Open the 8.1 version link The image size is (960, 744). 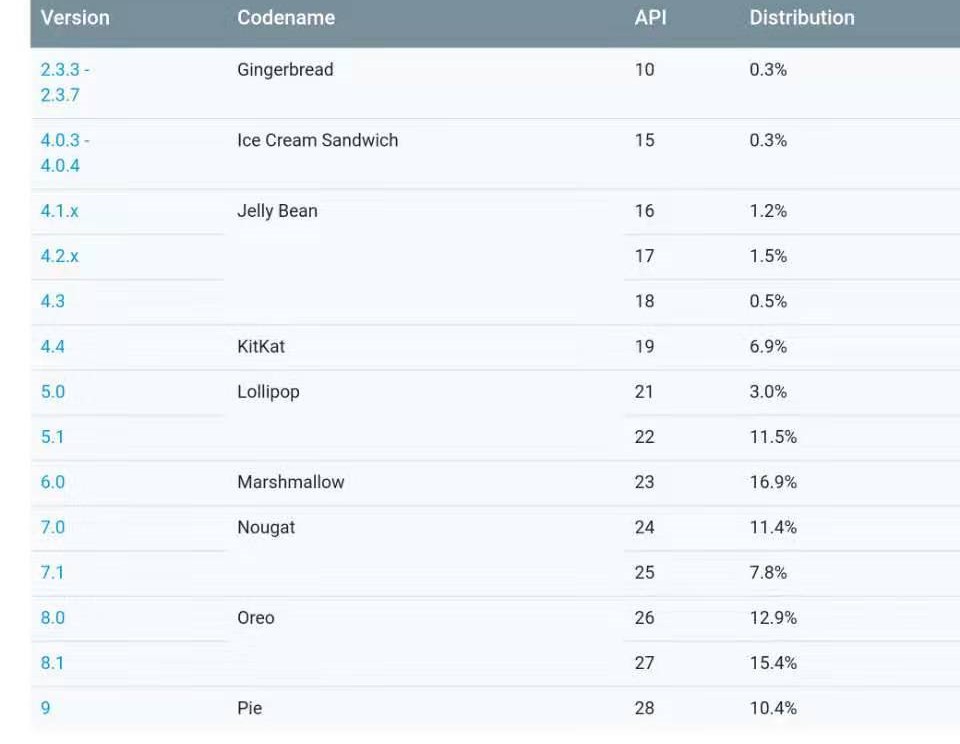coord(53,662)
